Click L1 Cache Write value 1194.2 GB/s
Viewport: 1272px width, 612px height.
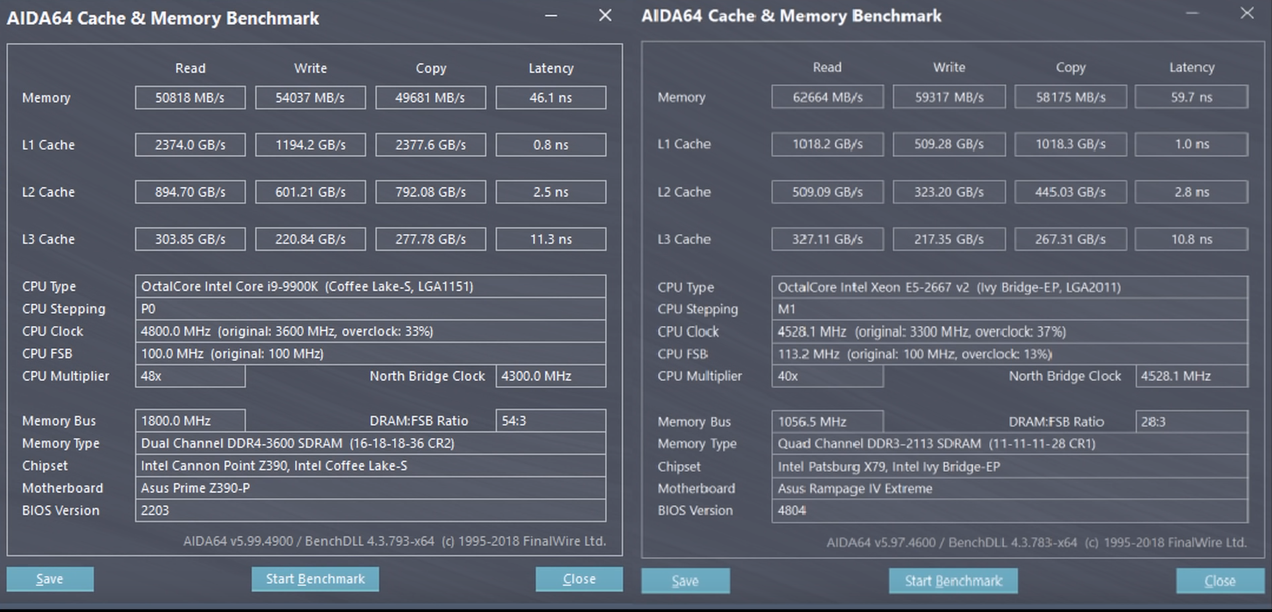pyautogui.click(x=310, y=145)
